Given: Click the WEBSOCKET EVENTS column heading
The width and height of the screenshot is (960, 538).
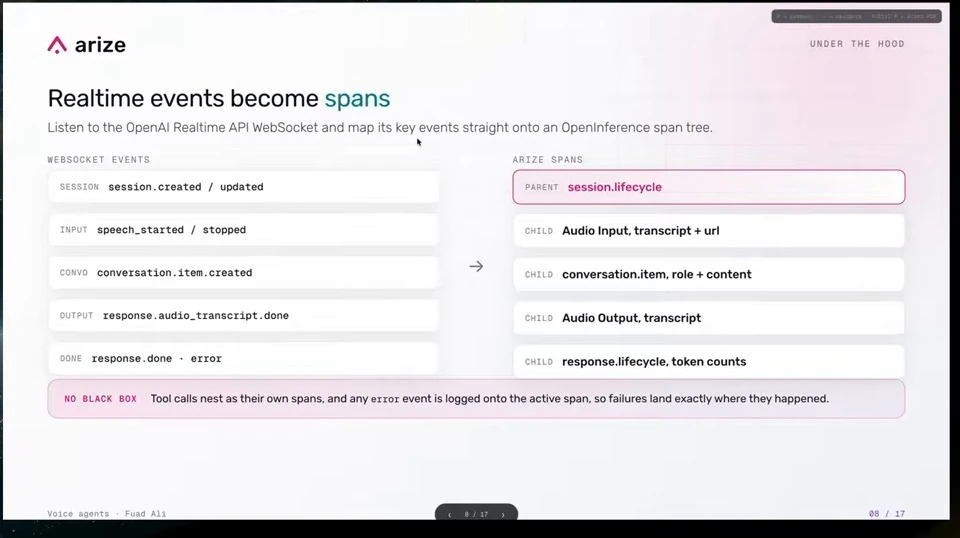Looking at the screenshot, I should point(99,159).
